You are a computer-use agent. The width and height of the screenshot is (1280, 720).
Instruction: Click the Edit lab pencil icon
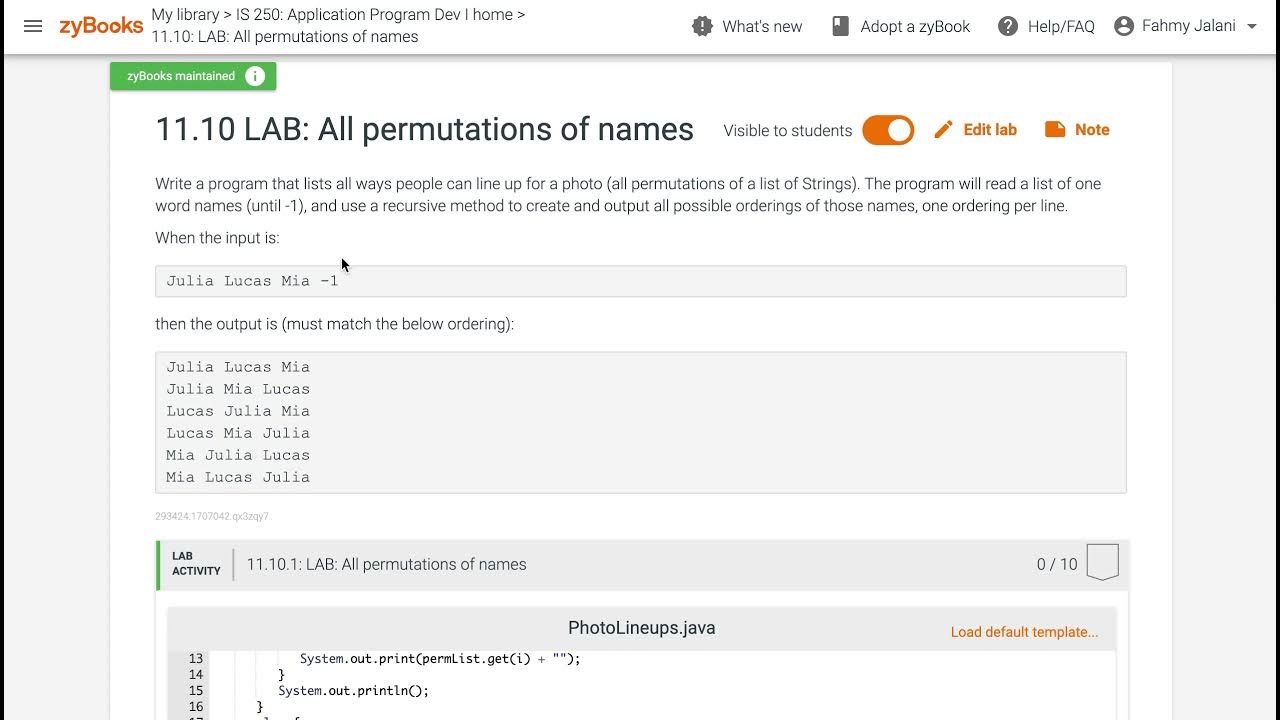[x=943, y=130]
